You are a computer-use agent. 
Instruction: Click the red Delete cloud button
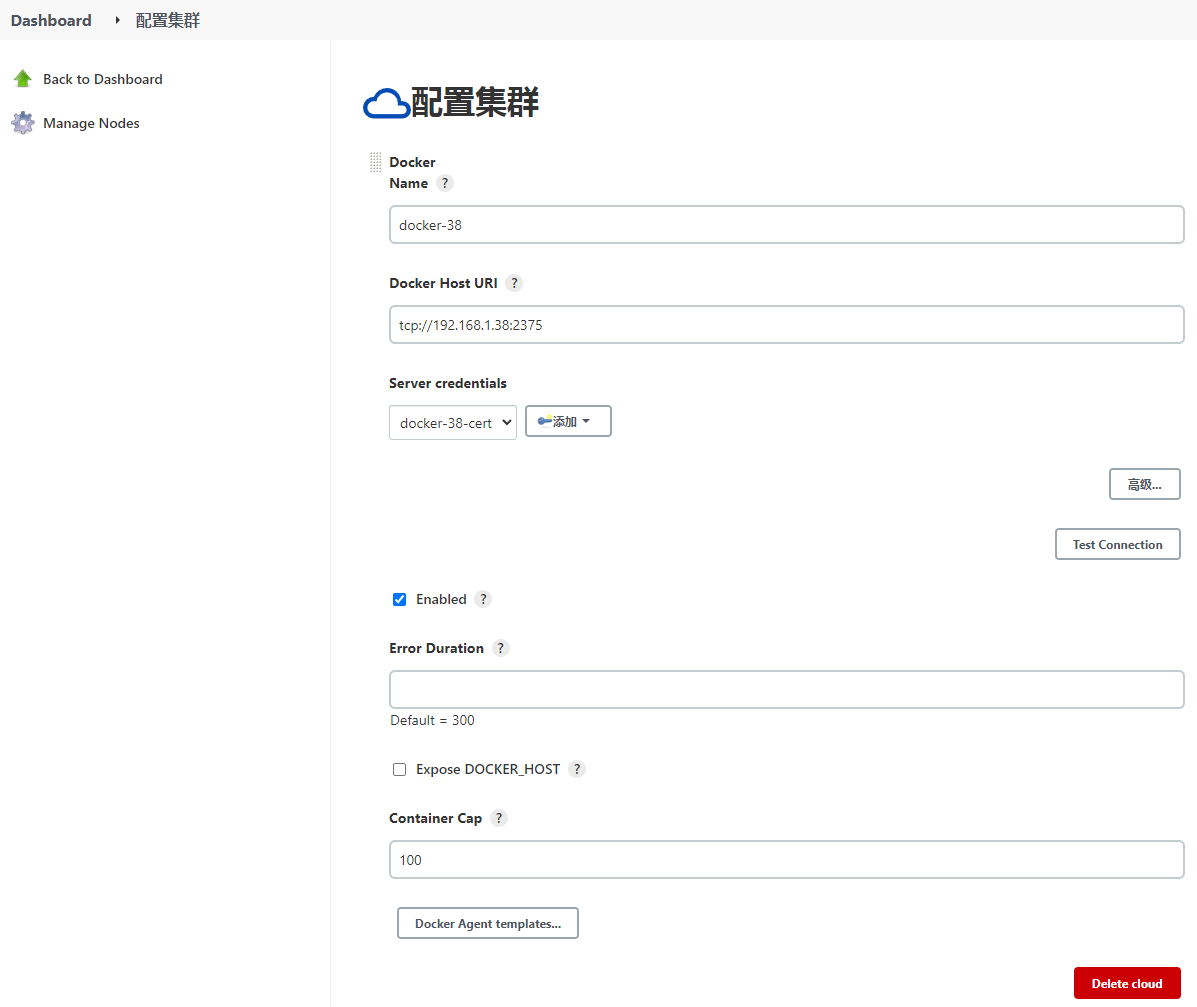1127,983
